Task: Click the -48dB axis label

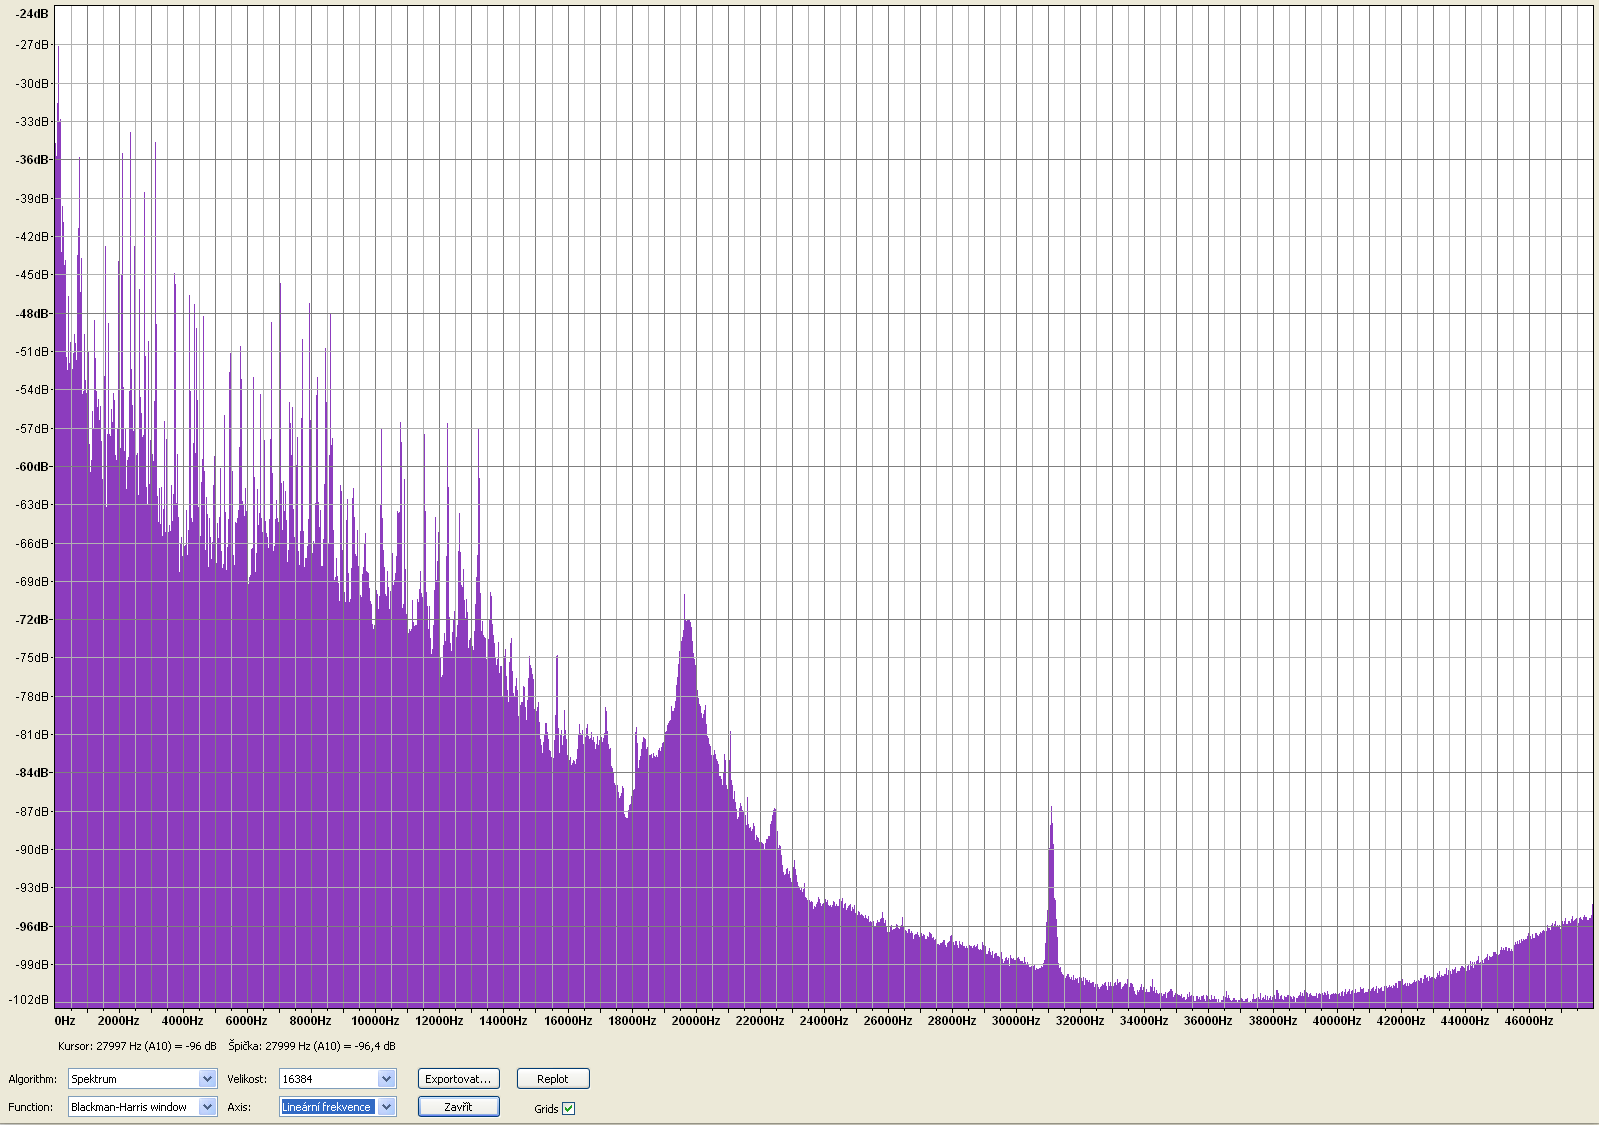Action: 32,314
